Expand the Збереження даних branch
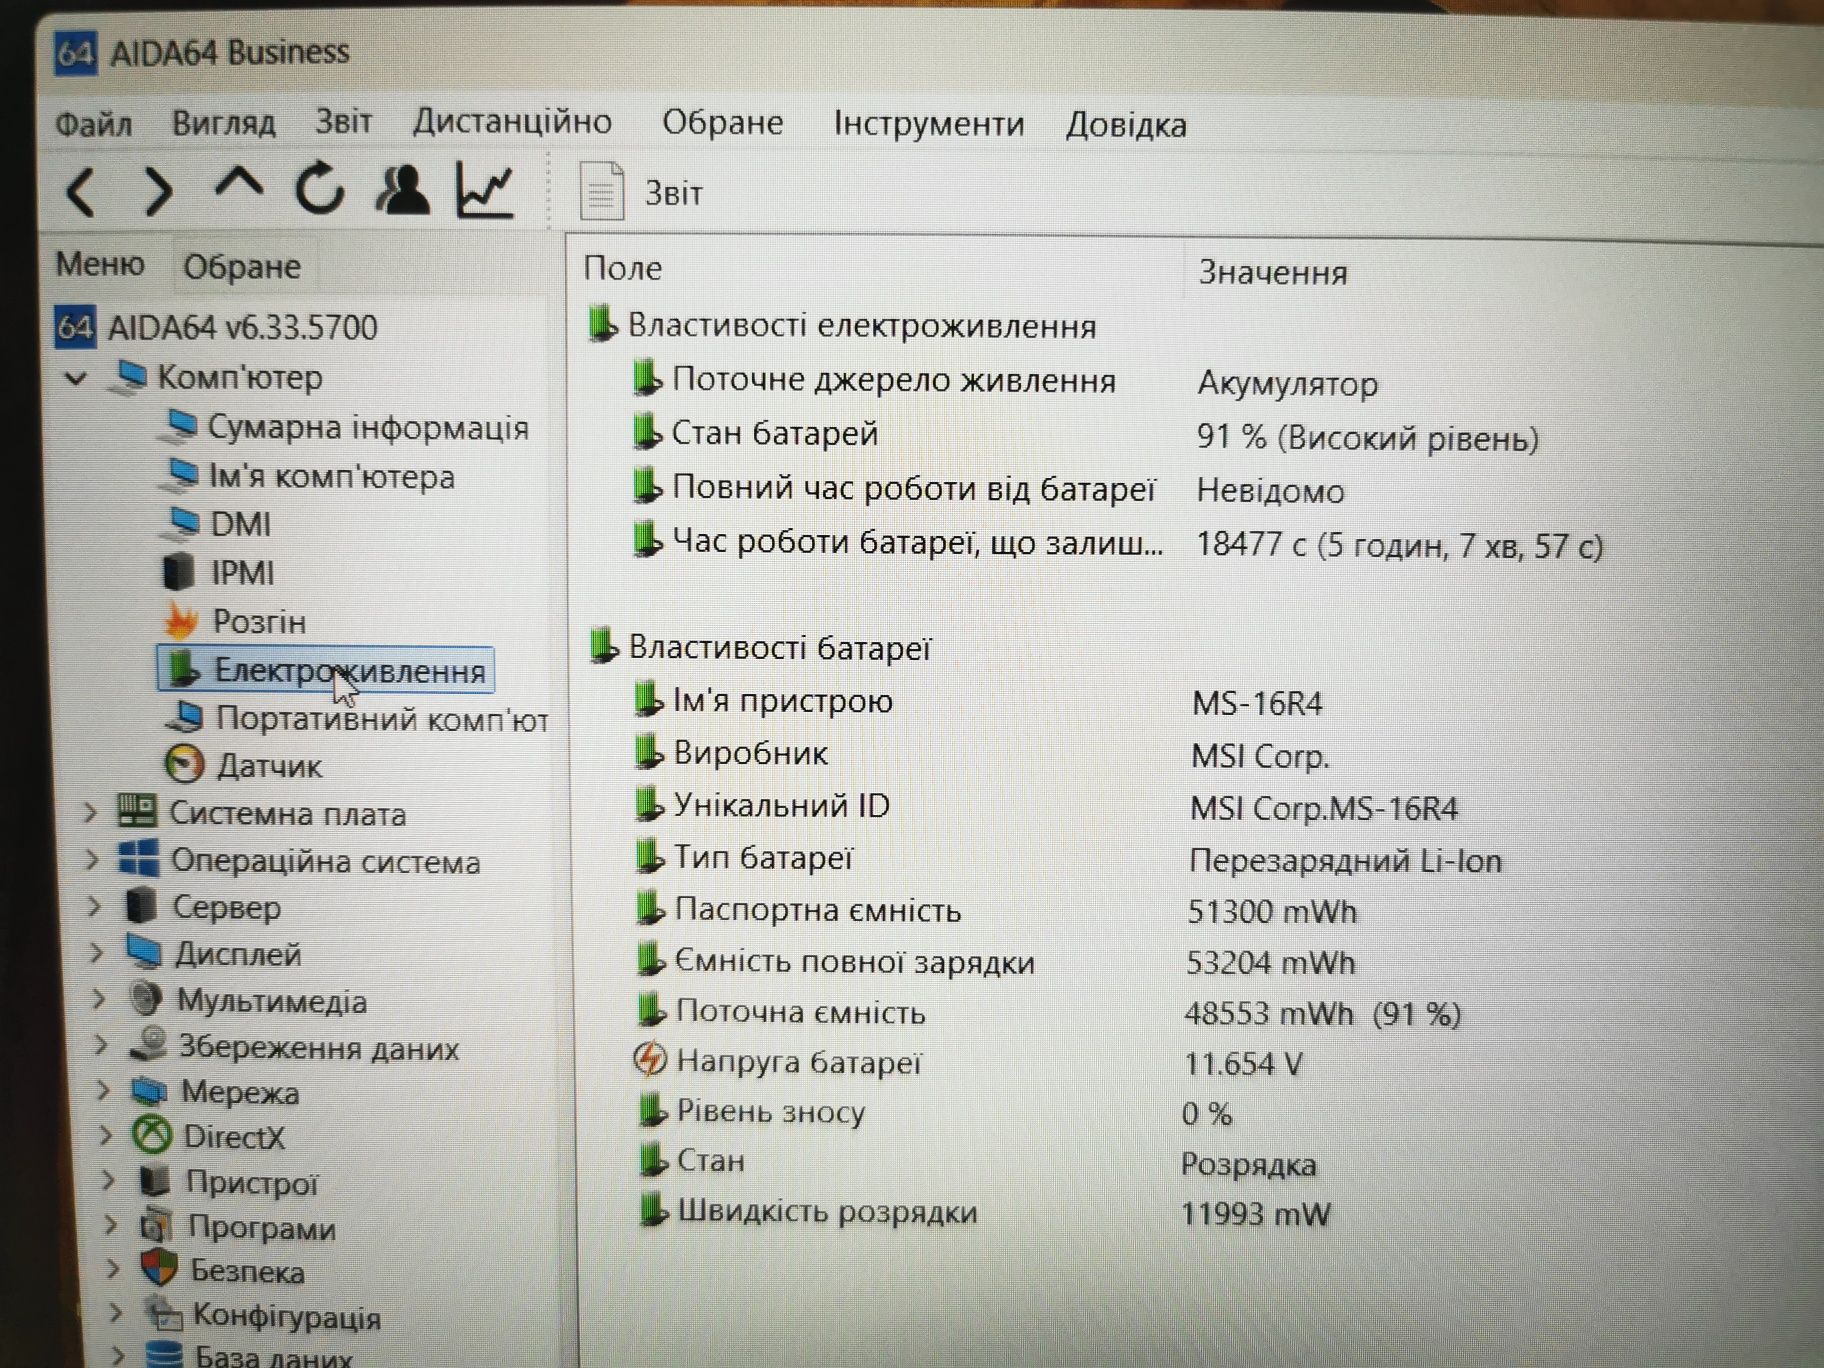Viewport: 1824px width, 1368px height. point(101,1046)
